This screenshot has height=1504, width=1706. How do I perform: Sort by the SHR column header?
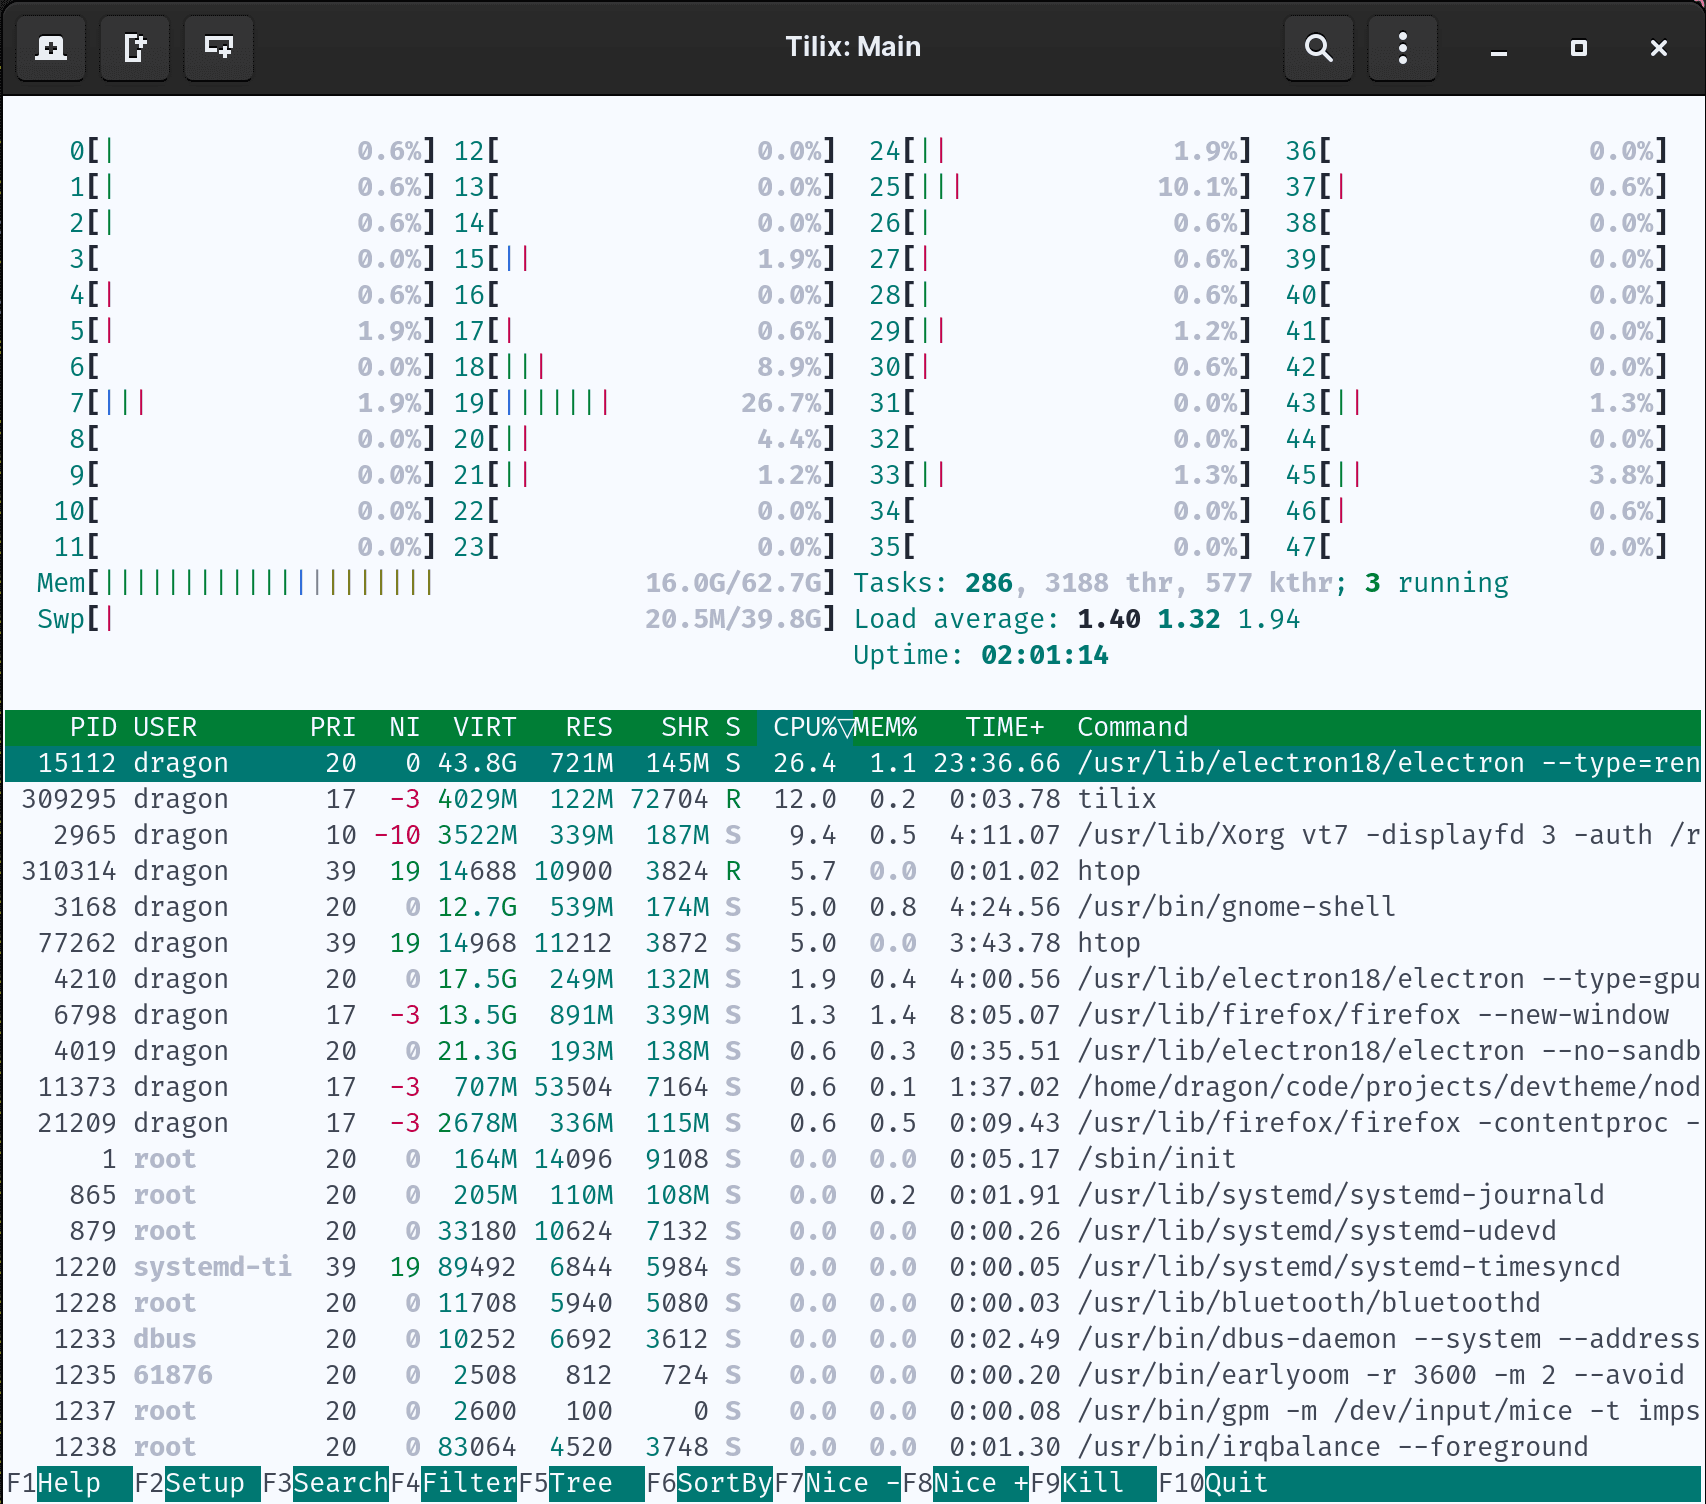click(x=685, y=727)
